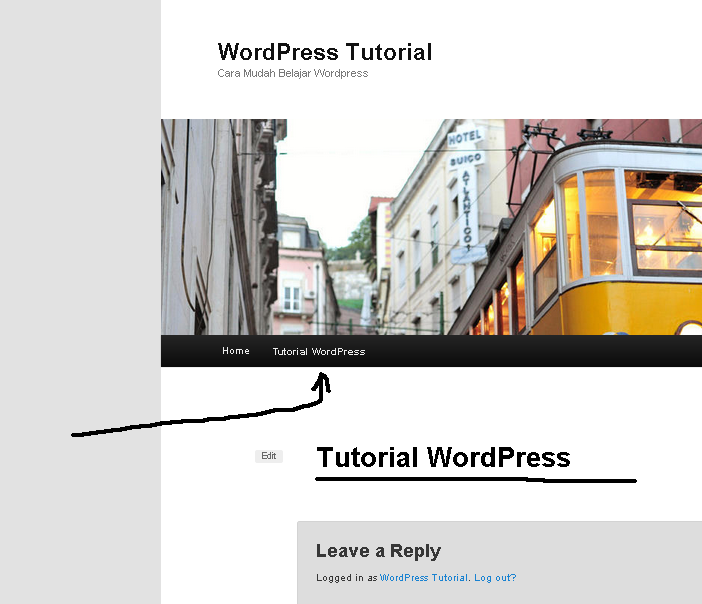Click the Edit button beside the page title
The image size is (702, 604).
click(269, 456)
